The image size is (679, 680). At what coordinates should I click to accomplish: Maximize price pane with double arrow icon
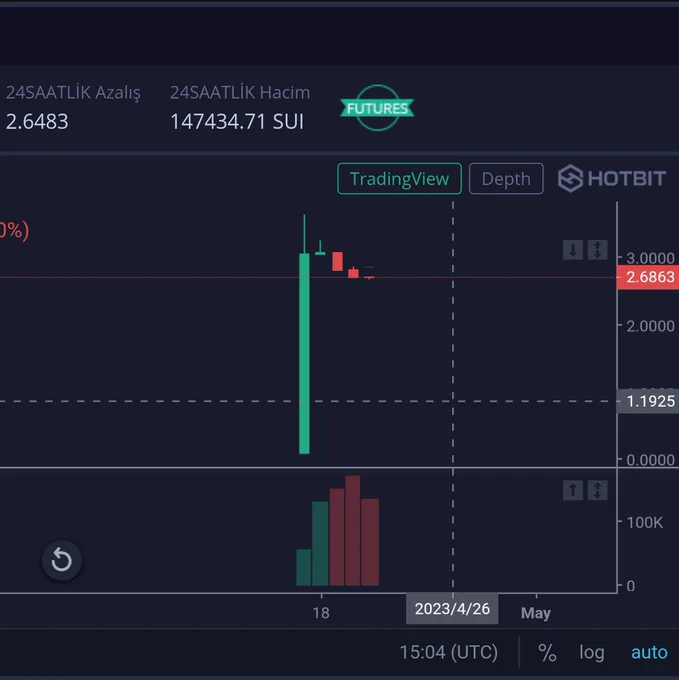[x=597, y=250]
